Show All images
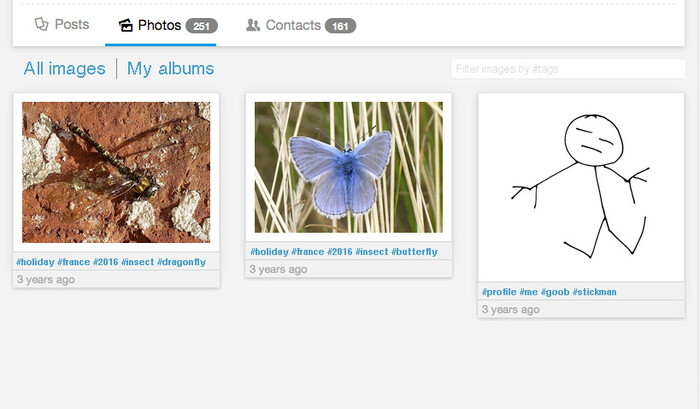700x409 pixels. click(x=64, y=69)
